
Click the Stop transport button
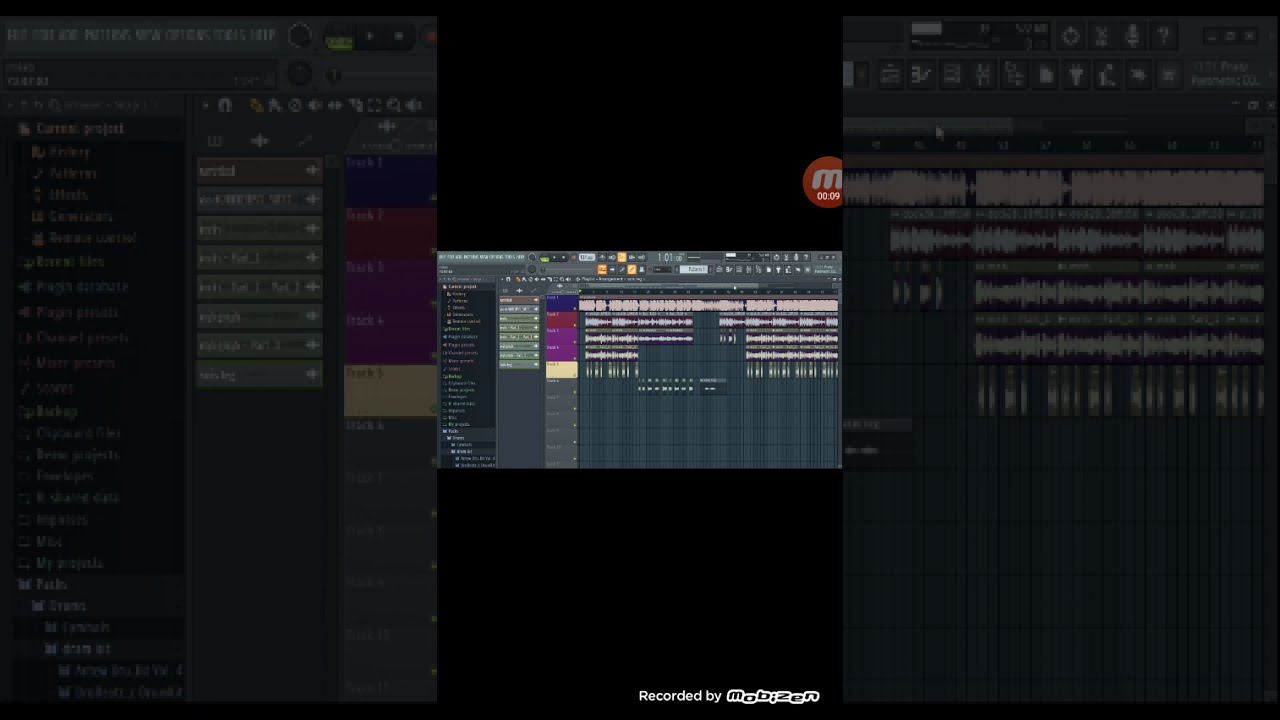pyautogui.click(x=563, y=257)
